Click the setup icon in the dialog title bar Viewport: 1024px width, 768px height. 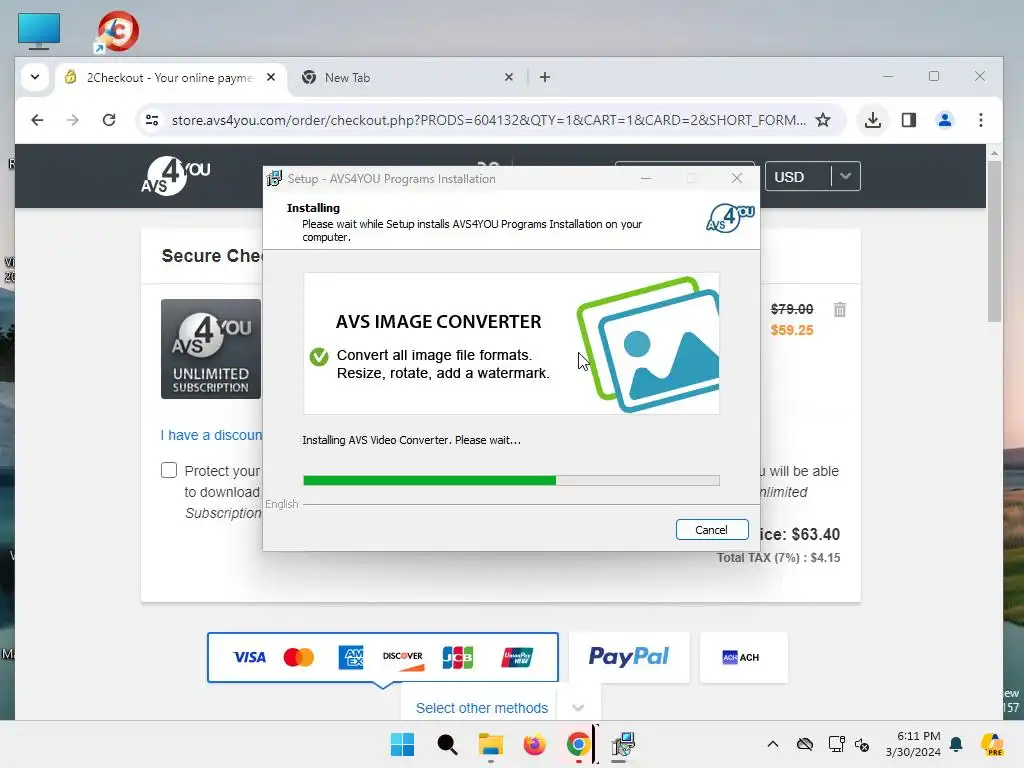click(x=274, y=178)
